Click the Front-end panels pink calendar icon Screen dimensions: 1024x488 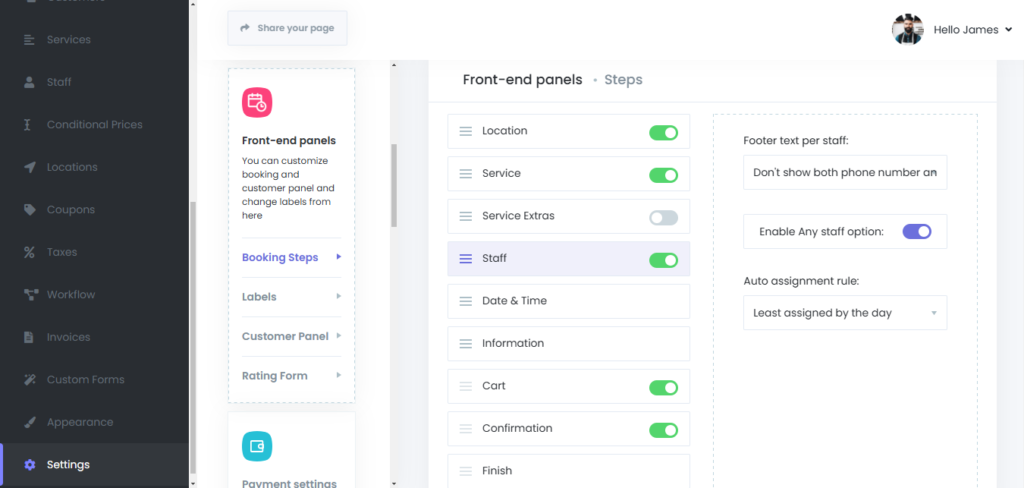tap(257, 102)
